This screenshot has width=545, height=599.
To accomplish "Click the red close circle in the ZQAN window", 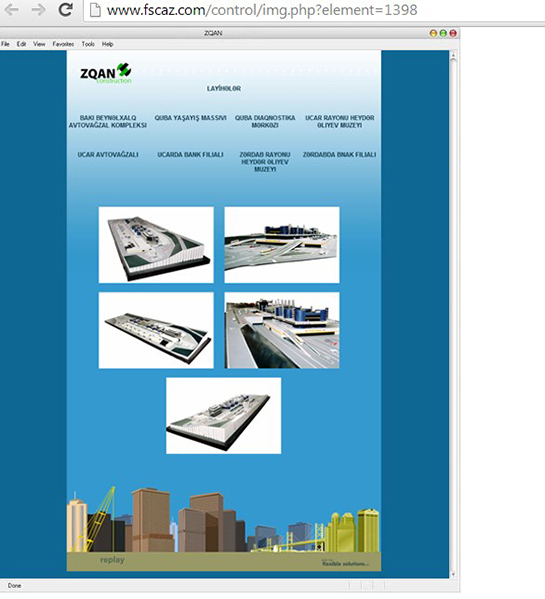I will 453,33.
